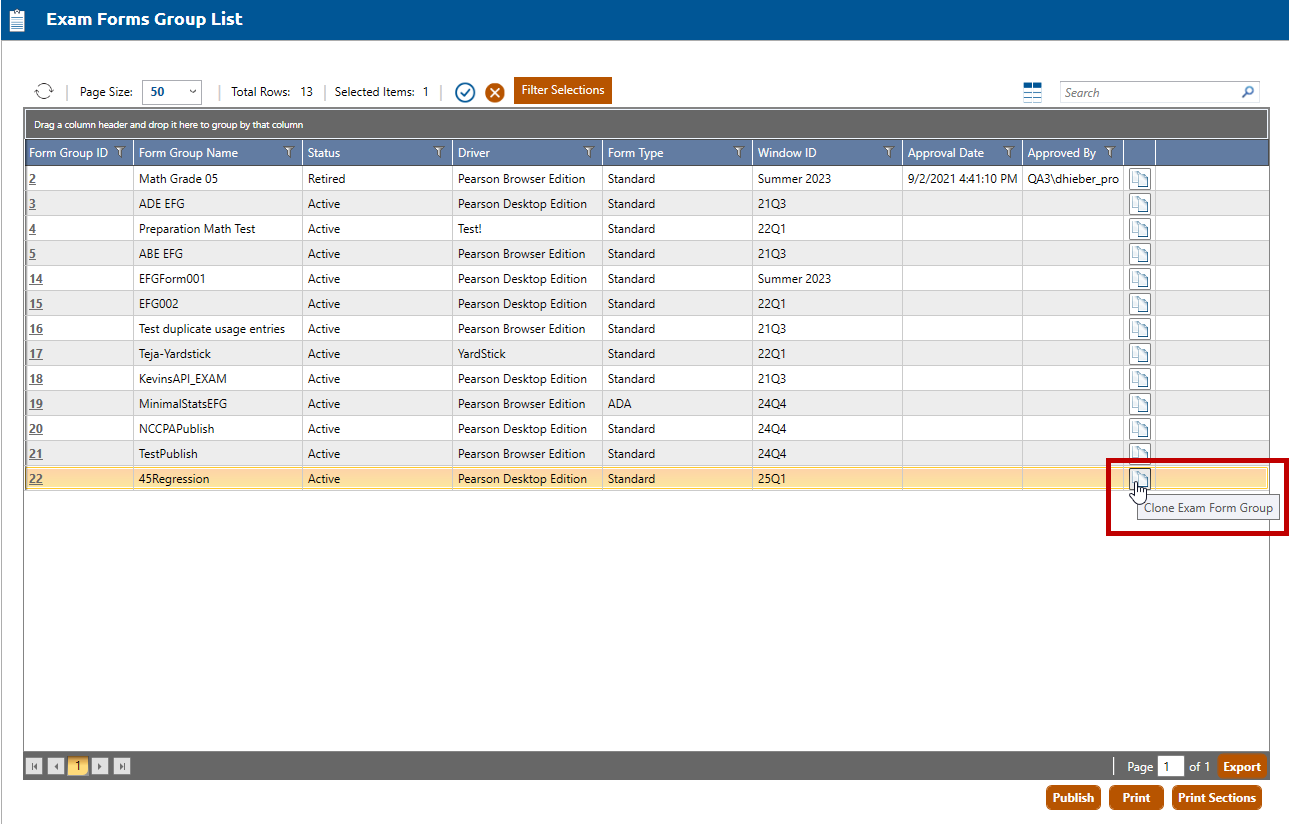The height and width of the screenshot is (824, 1289).
Task: Clone the Teja-Yardstick form group
Action: 1140,354
